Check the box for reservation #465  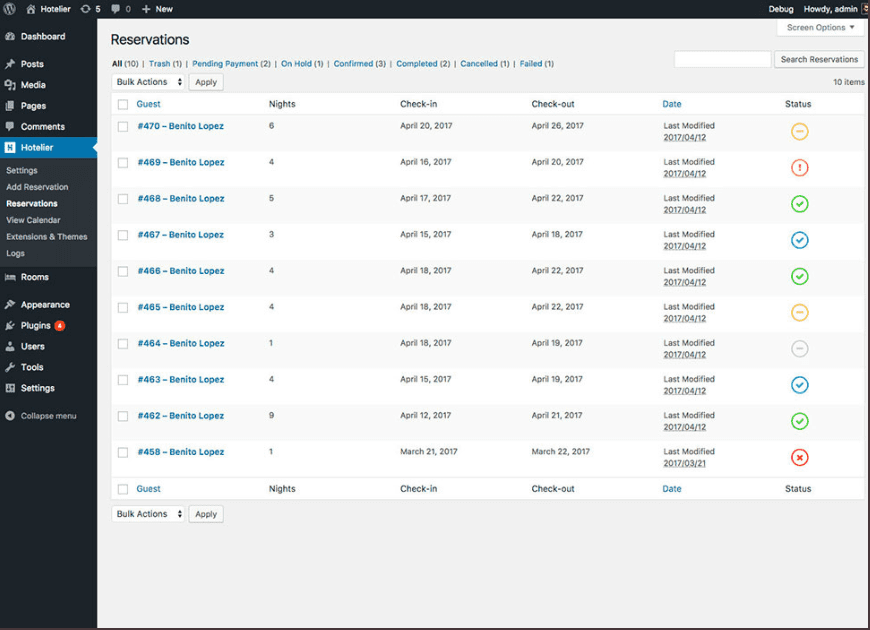(123, 308)
